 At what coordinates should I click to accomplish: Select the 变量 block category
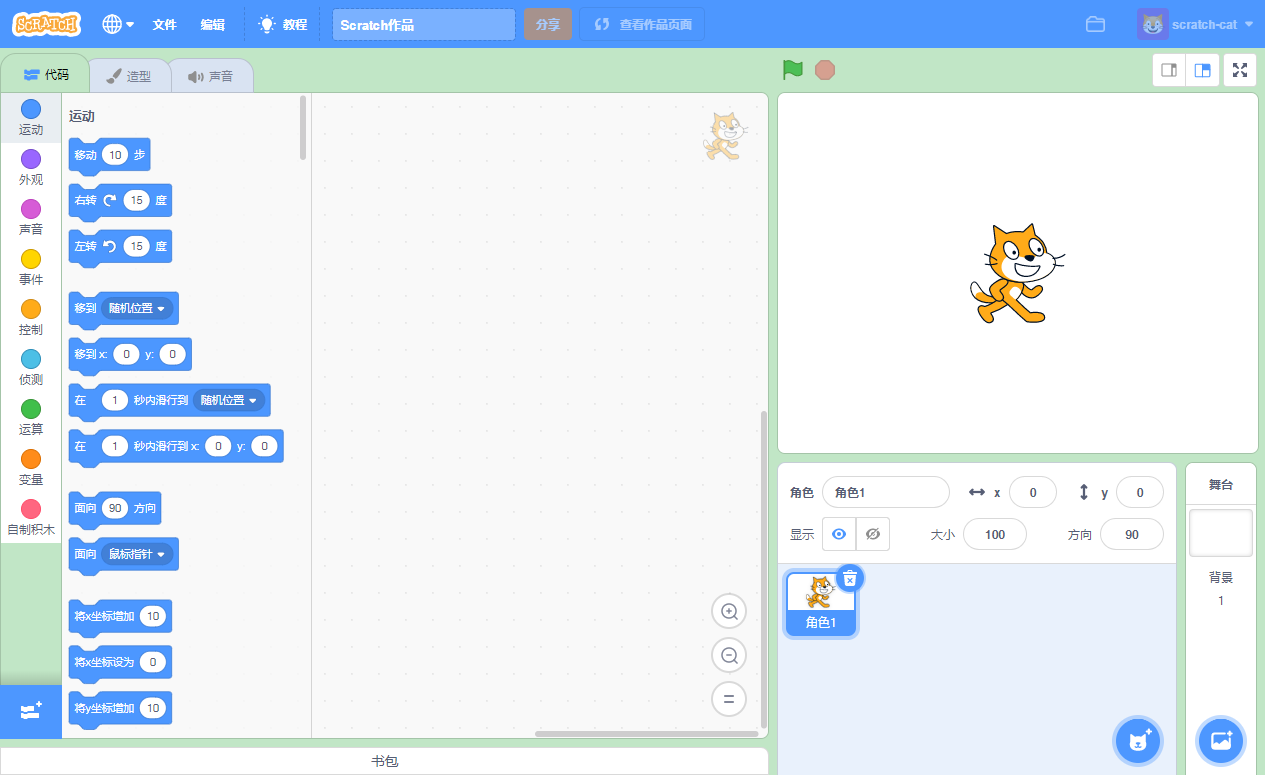(x=31, y=468)
